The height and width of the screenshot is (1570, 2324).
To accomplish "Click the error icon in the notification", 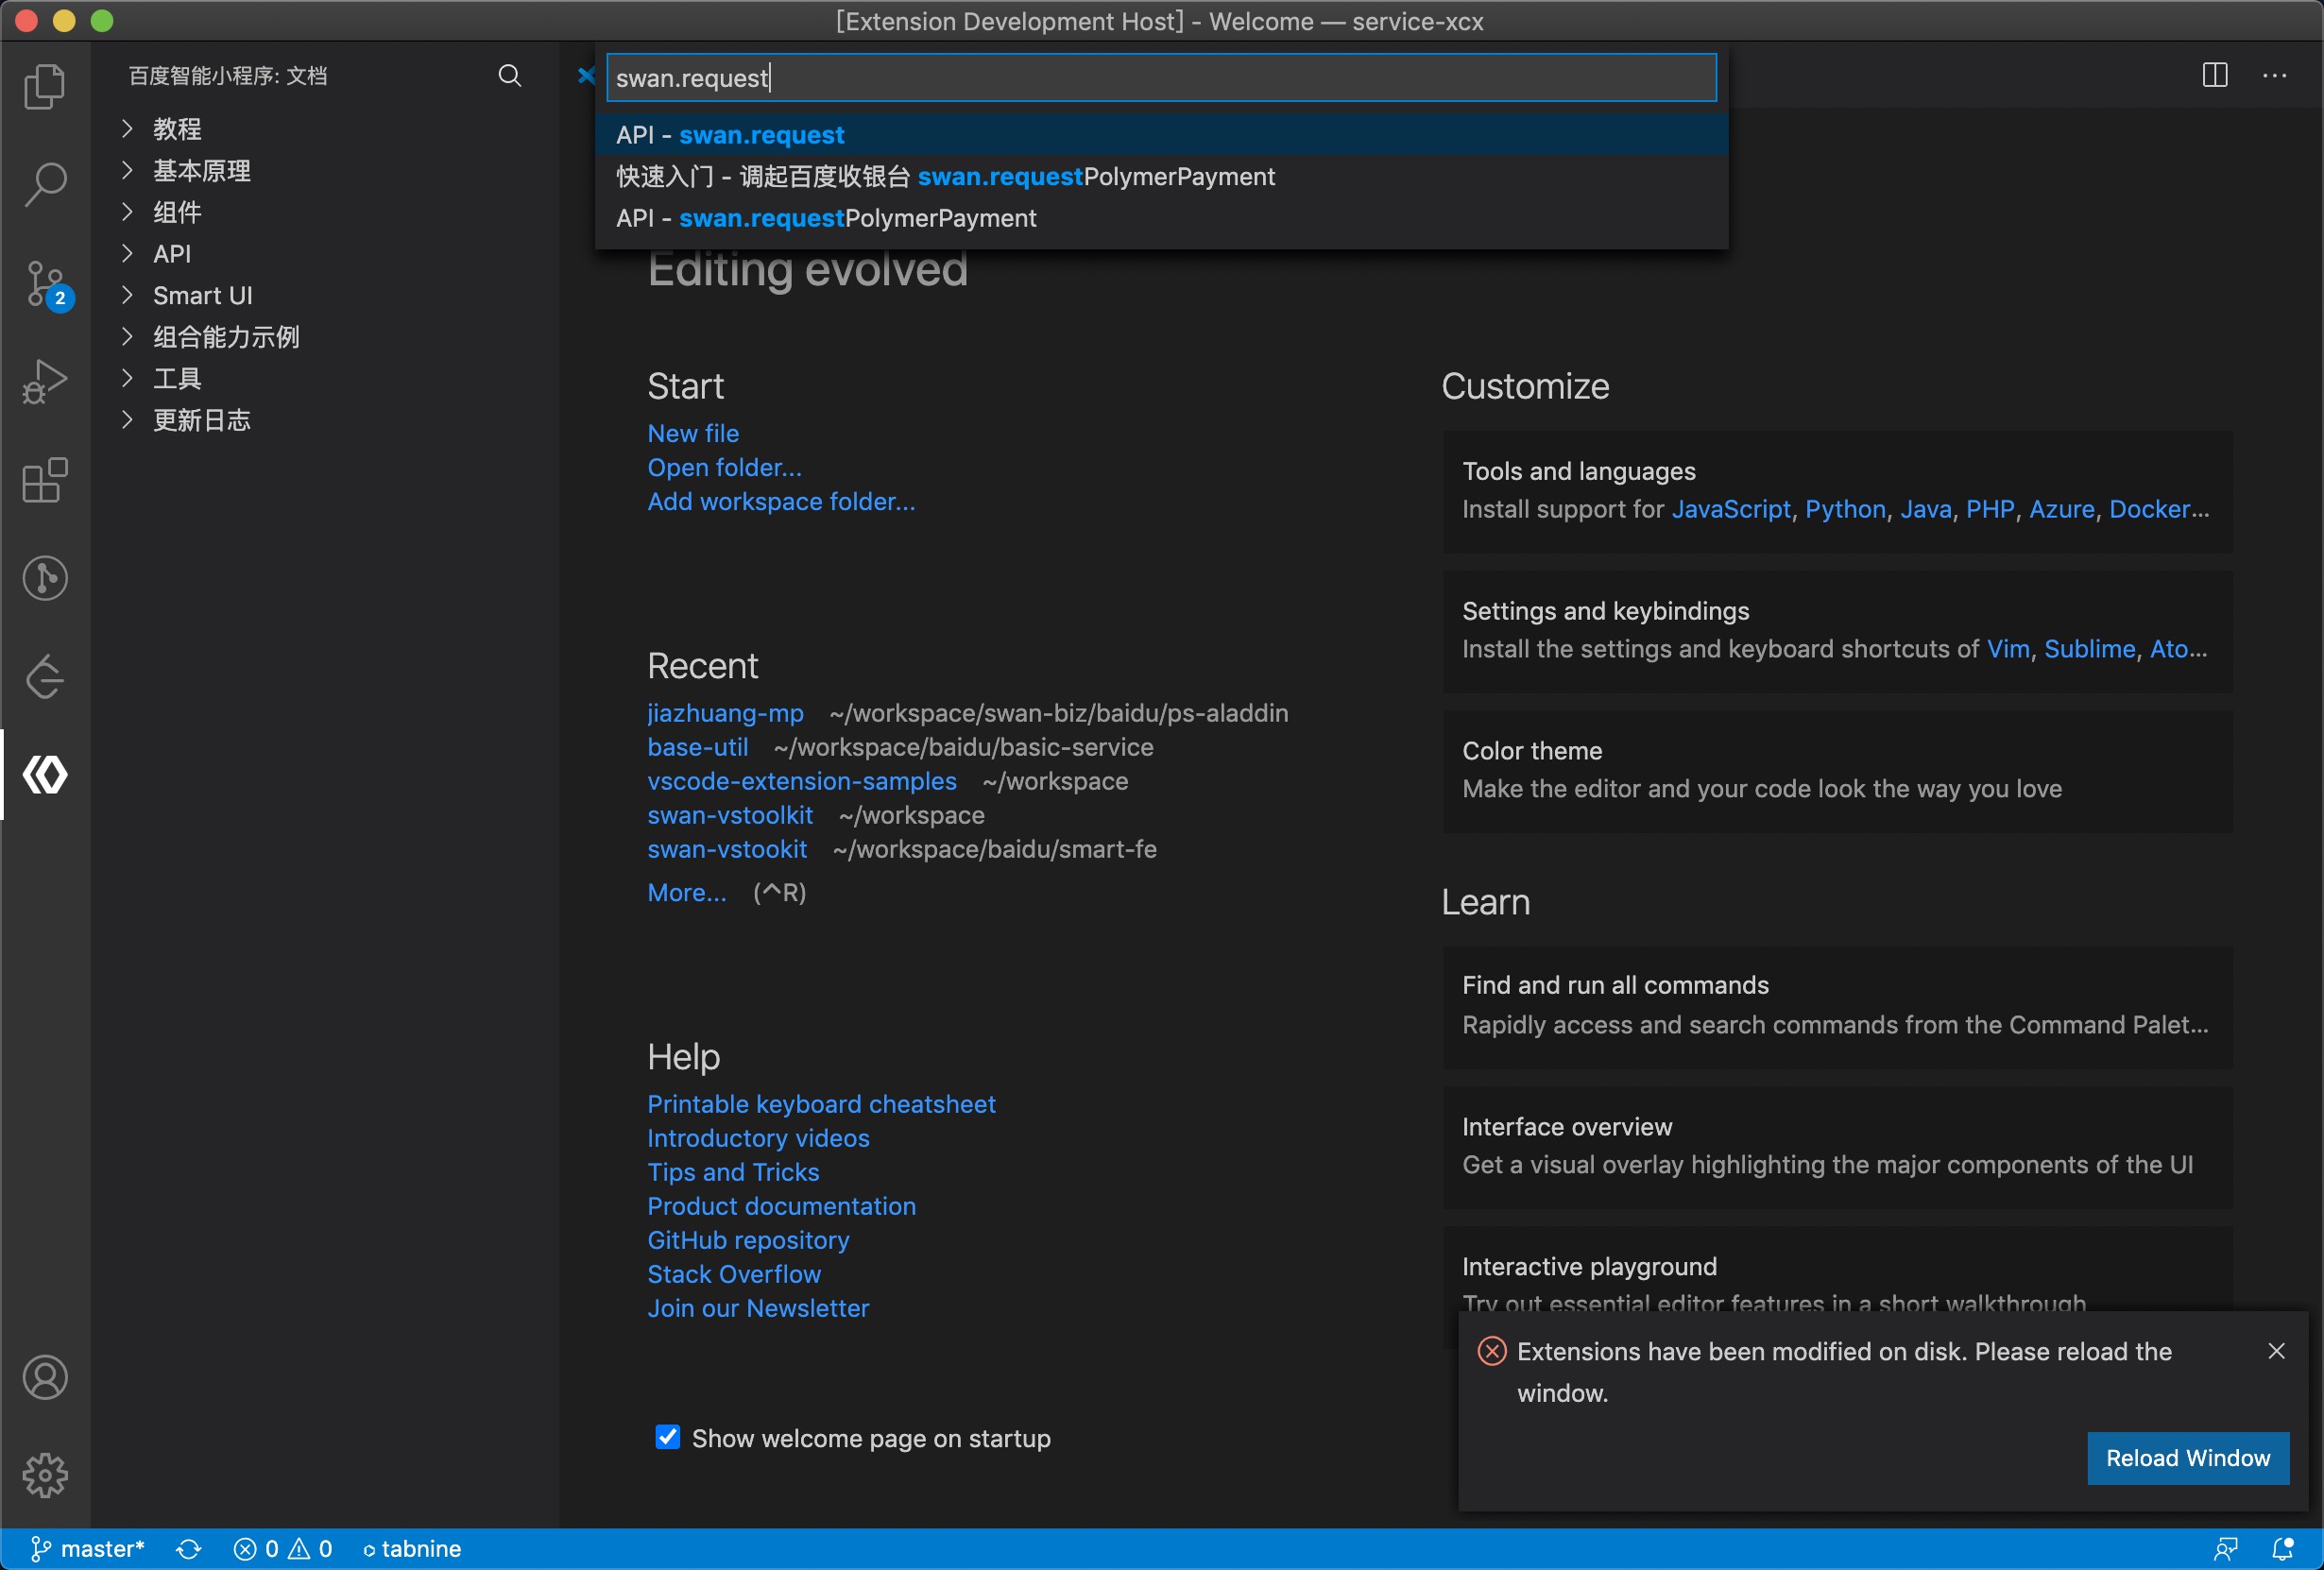I will click(x=1492, y=1351).
